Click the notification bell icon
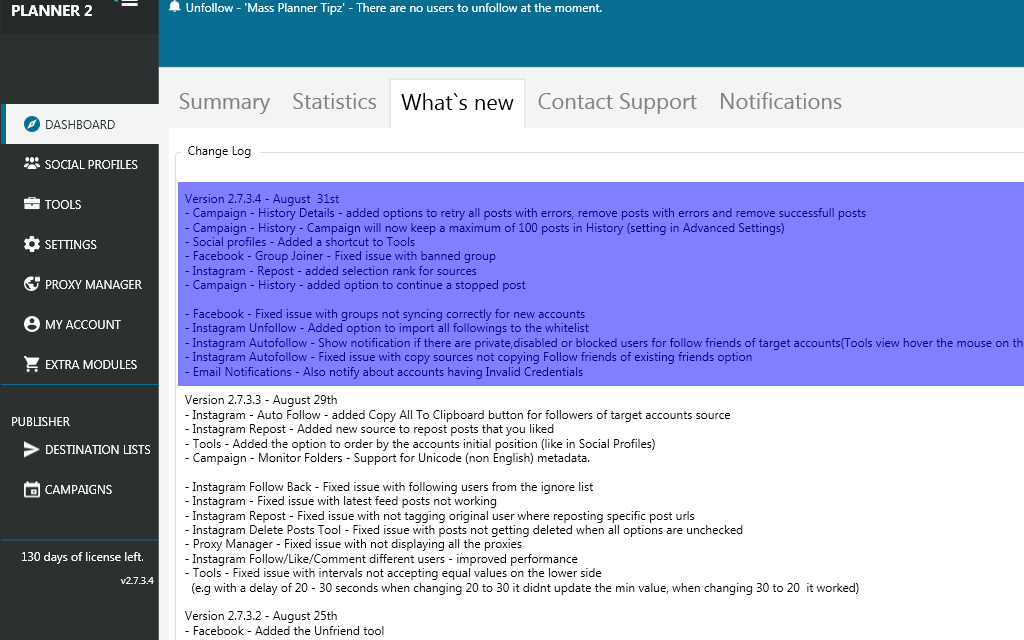The width and height of the screenshot is (1024, 640). [x=176, y=7]
